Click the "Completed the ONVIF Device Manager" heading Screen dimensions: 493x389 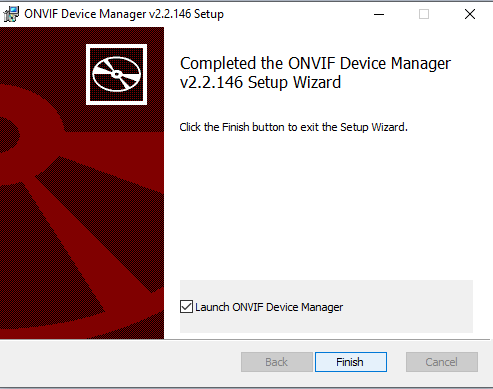coord(315,63)
